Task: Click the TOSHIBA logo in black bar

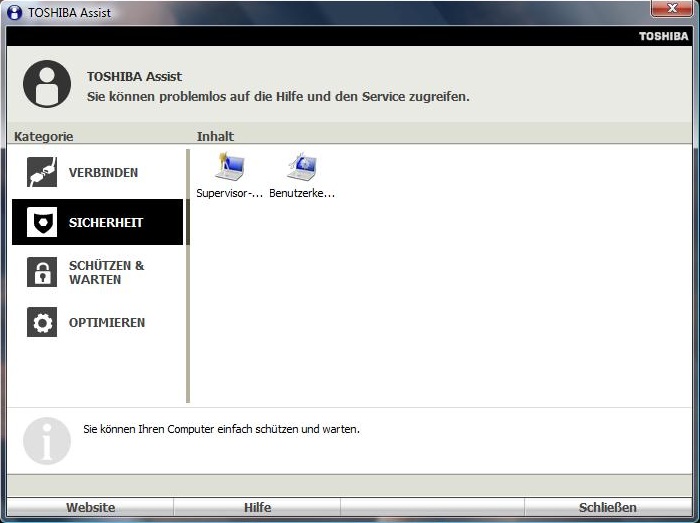Action: [x=663, y=36]
